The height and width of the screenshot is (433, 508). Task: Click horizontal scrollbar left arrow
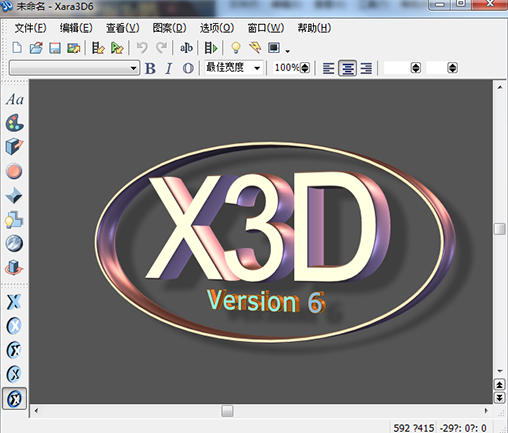point(36,411)
